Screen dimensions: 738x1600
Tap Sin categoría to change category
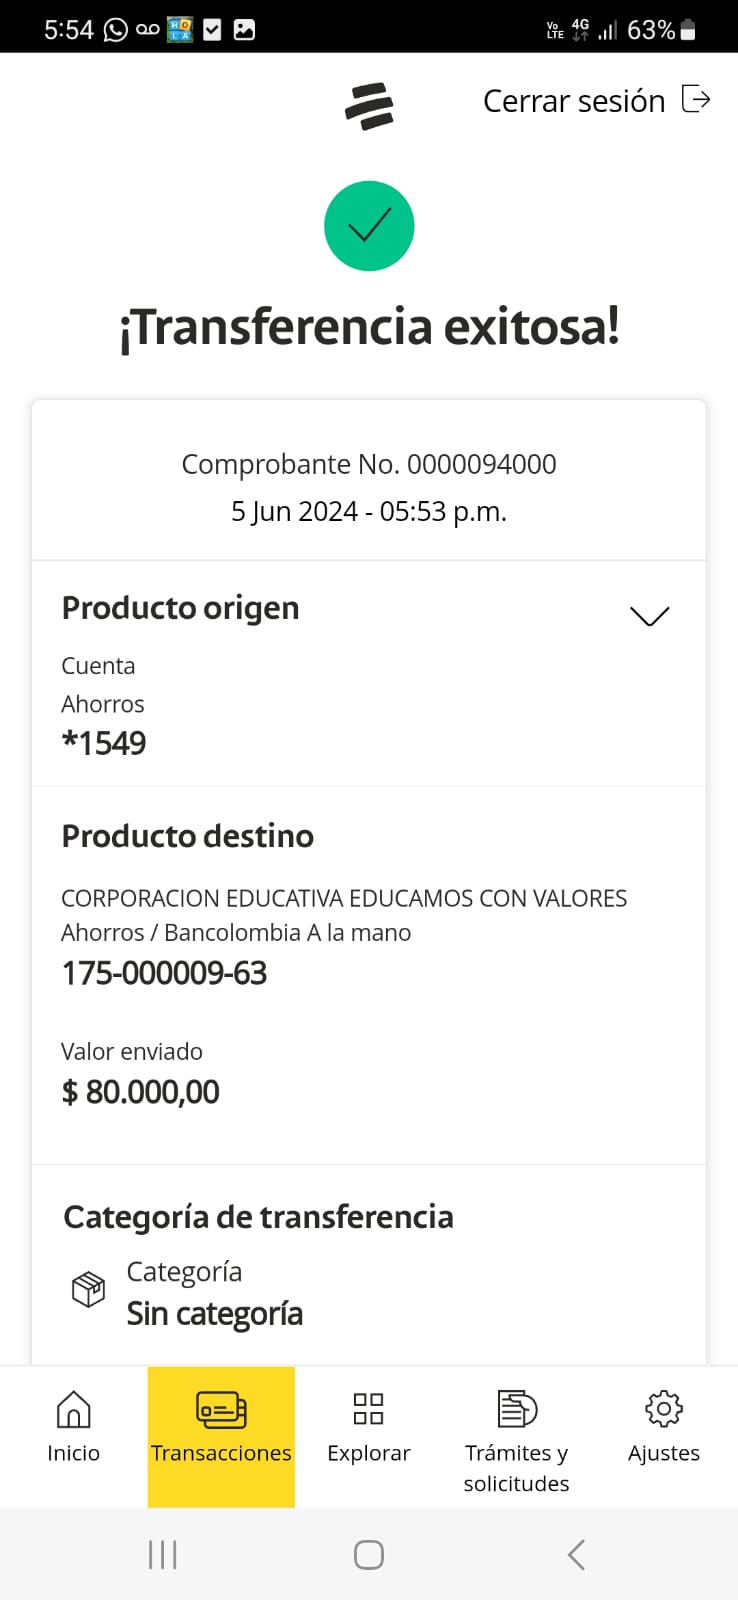click(x=214, y=1314)
